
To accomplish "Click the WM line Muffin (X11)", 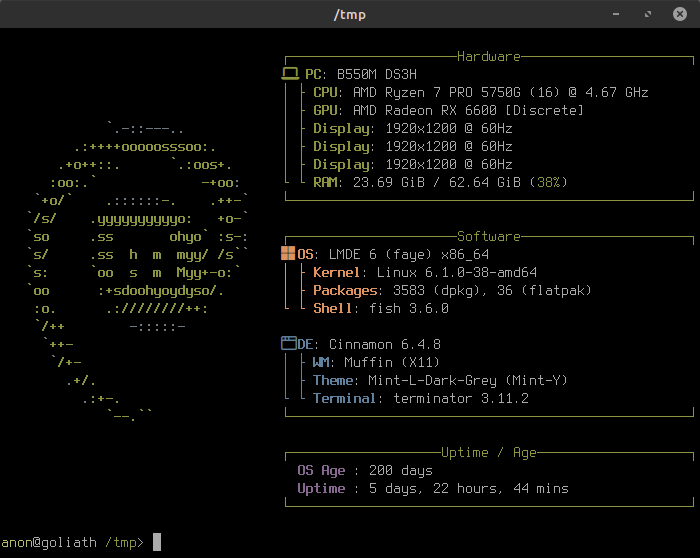I will [376, 362].
